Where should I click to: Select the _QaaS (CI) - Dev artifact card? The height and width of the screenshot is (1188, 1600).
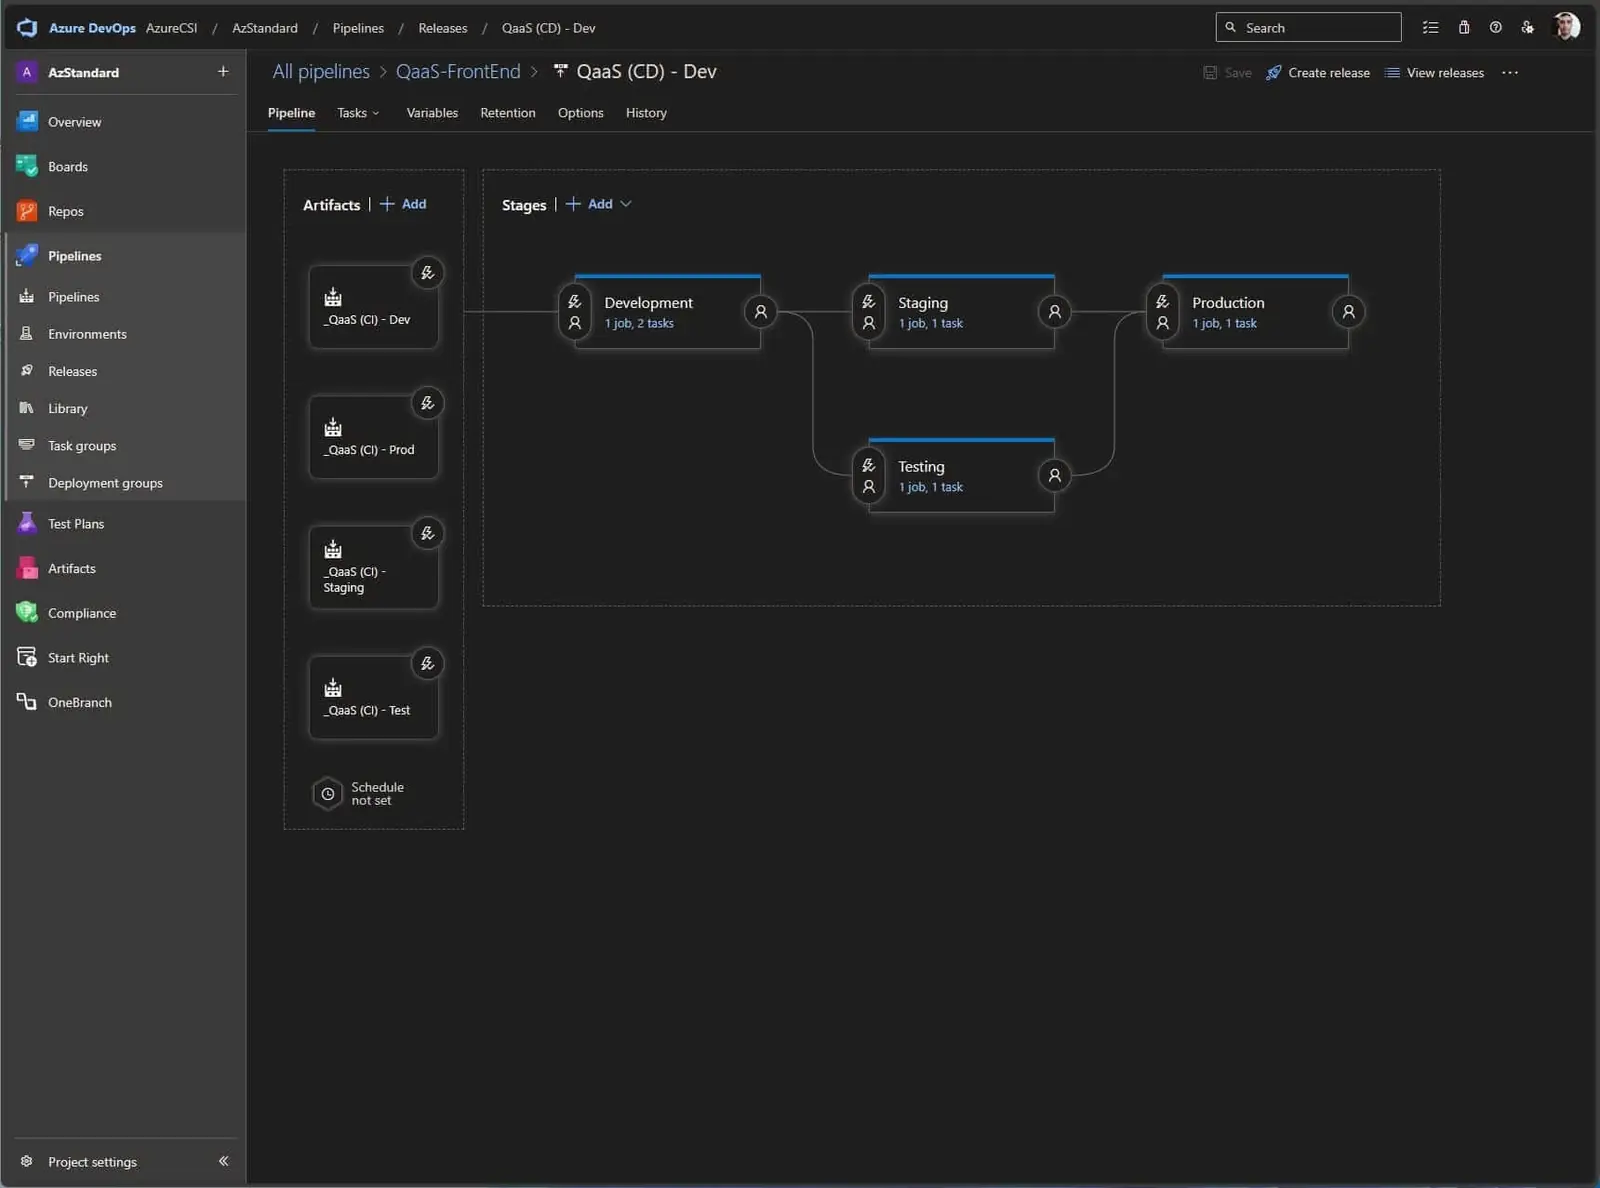(373, 307)
